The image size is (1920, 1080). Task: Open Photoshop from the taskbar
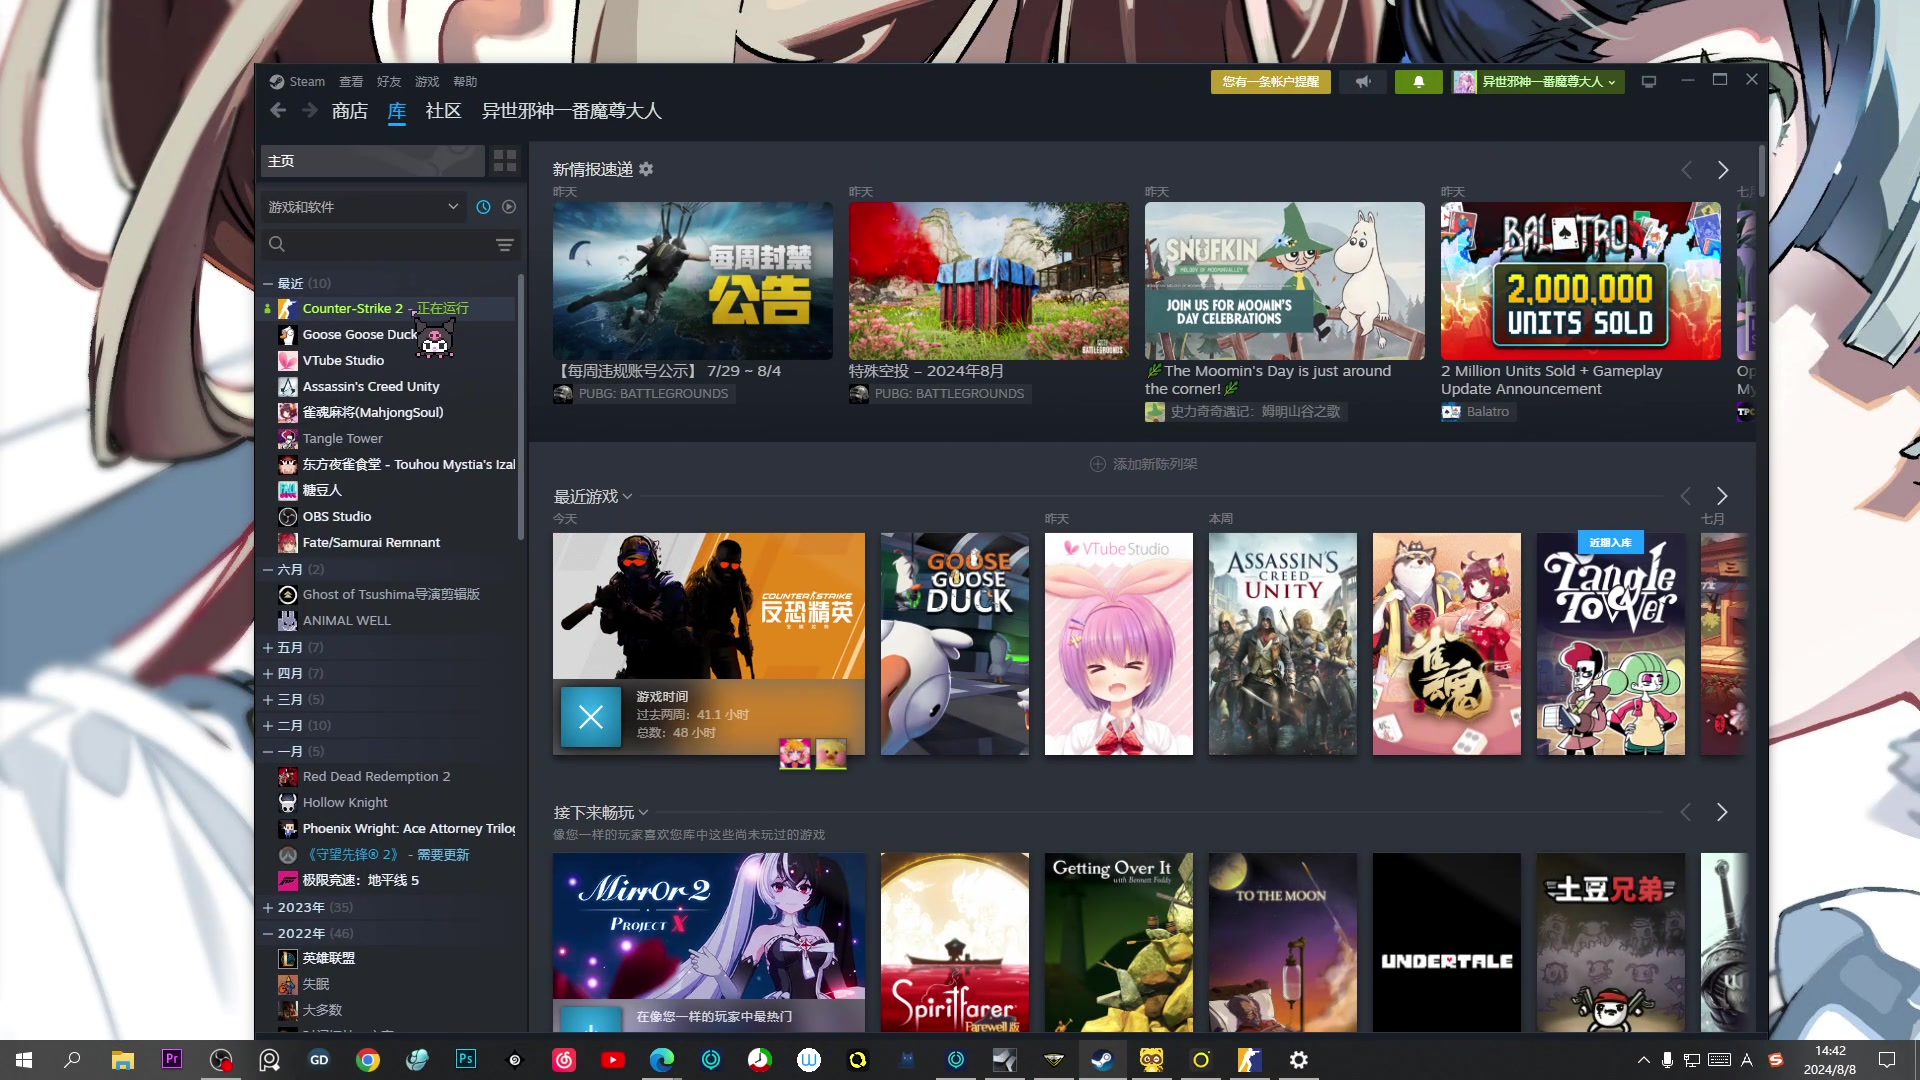coord(466,1060)
